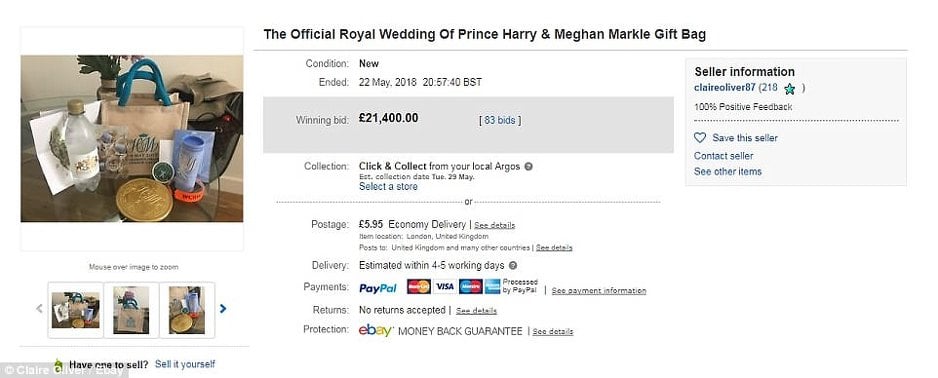Open See other items link

pyautogui.click(x=727, y=171)
